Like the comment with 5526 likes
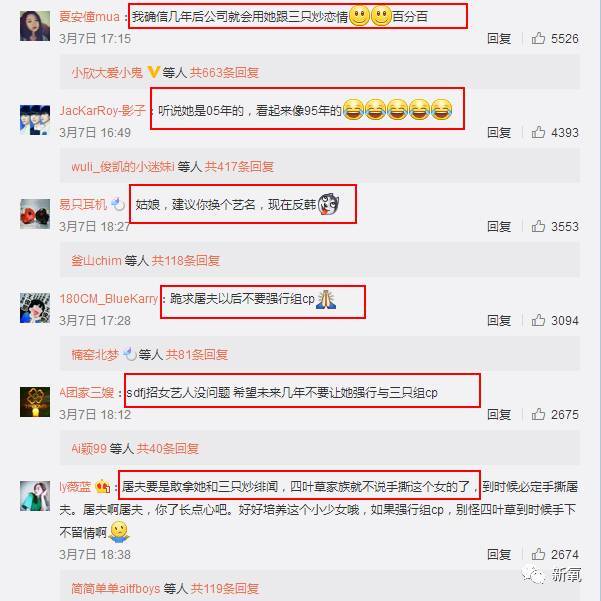 (538, 38)
